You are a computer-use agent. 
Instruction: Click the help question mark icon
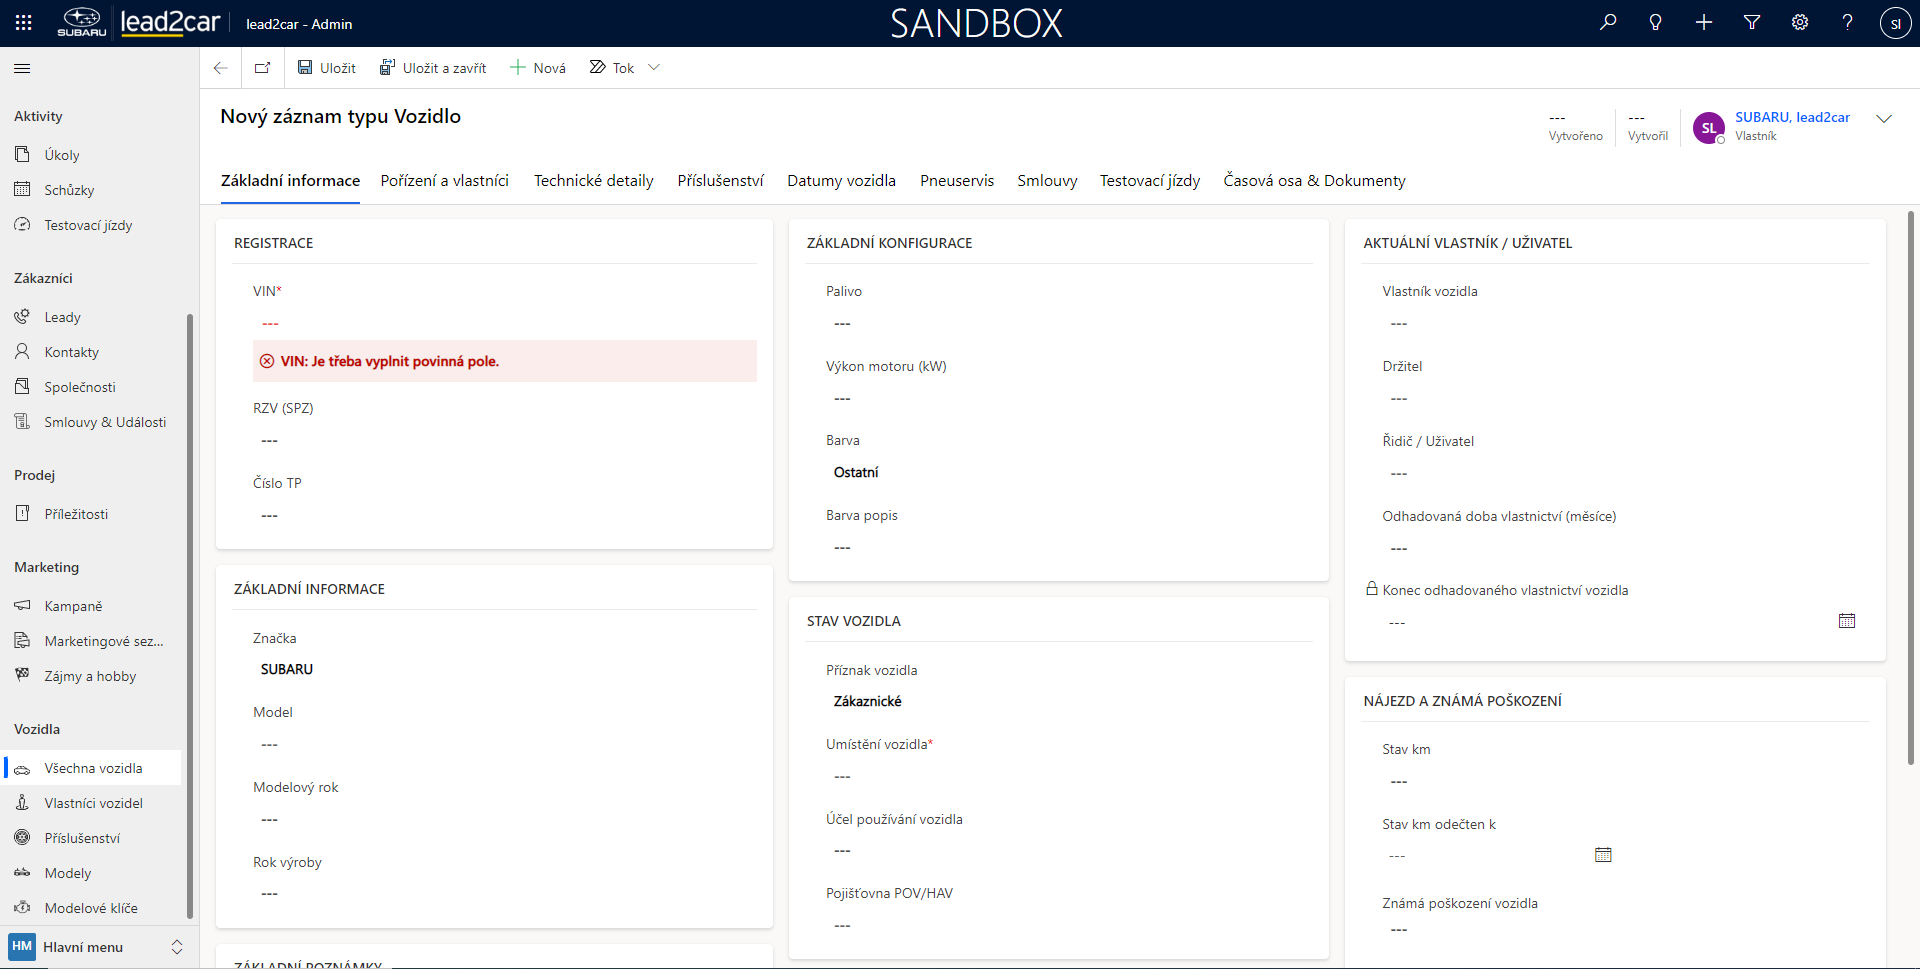[x=1847, y=23]
